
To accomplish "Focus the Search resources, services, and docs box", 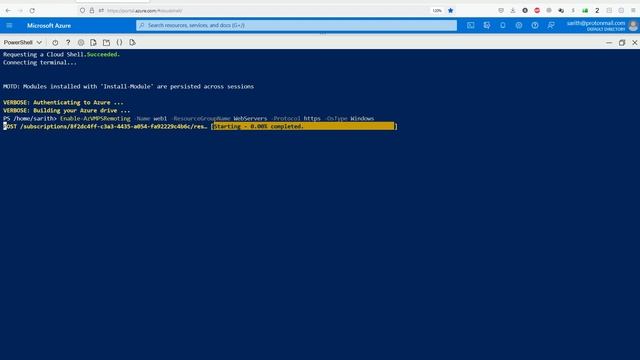I will pos(296,25).
